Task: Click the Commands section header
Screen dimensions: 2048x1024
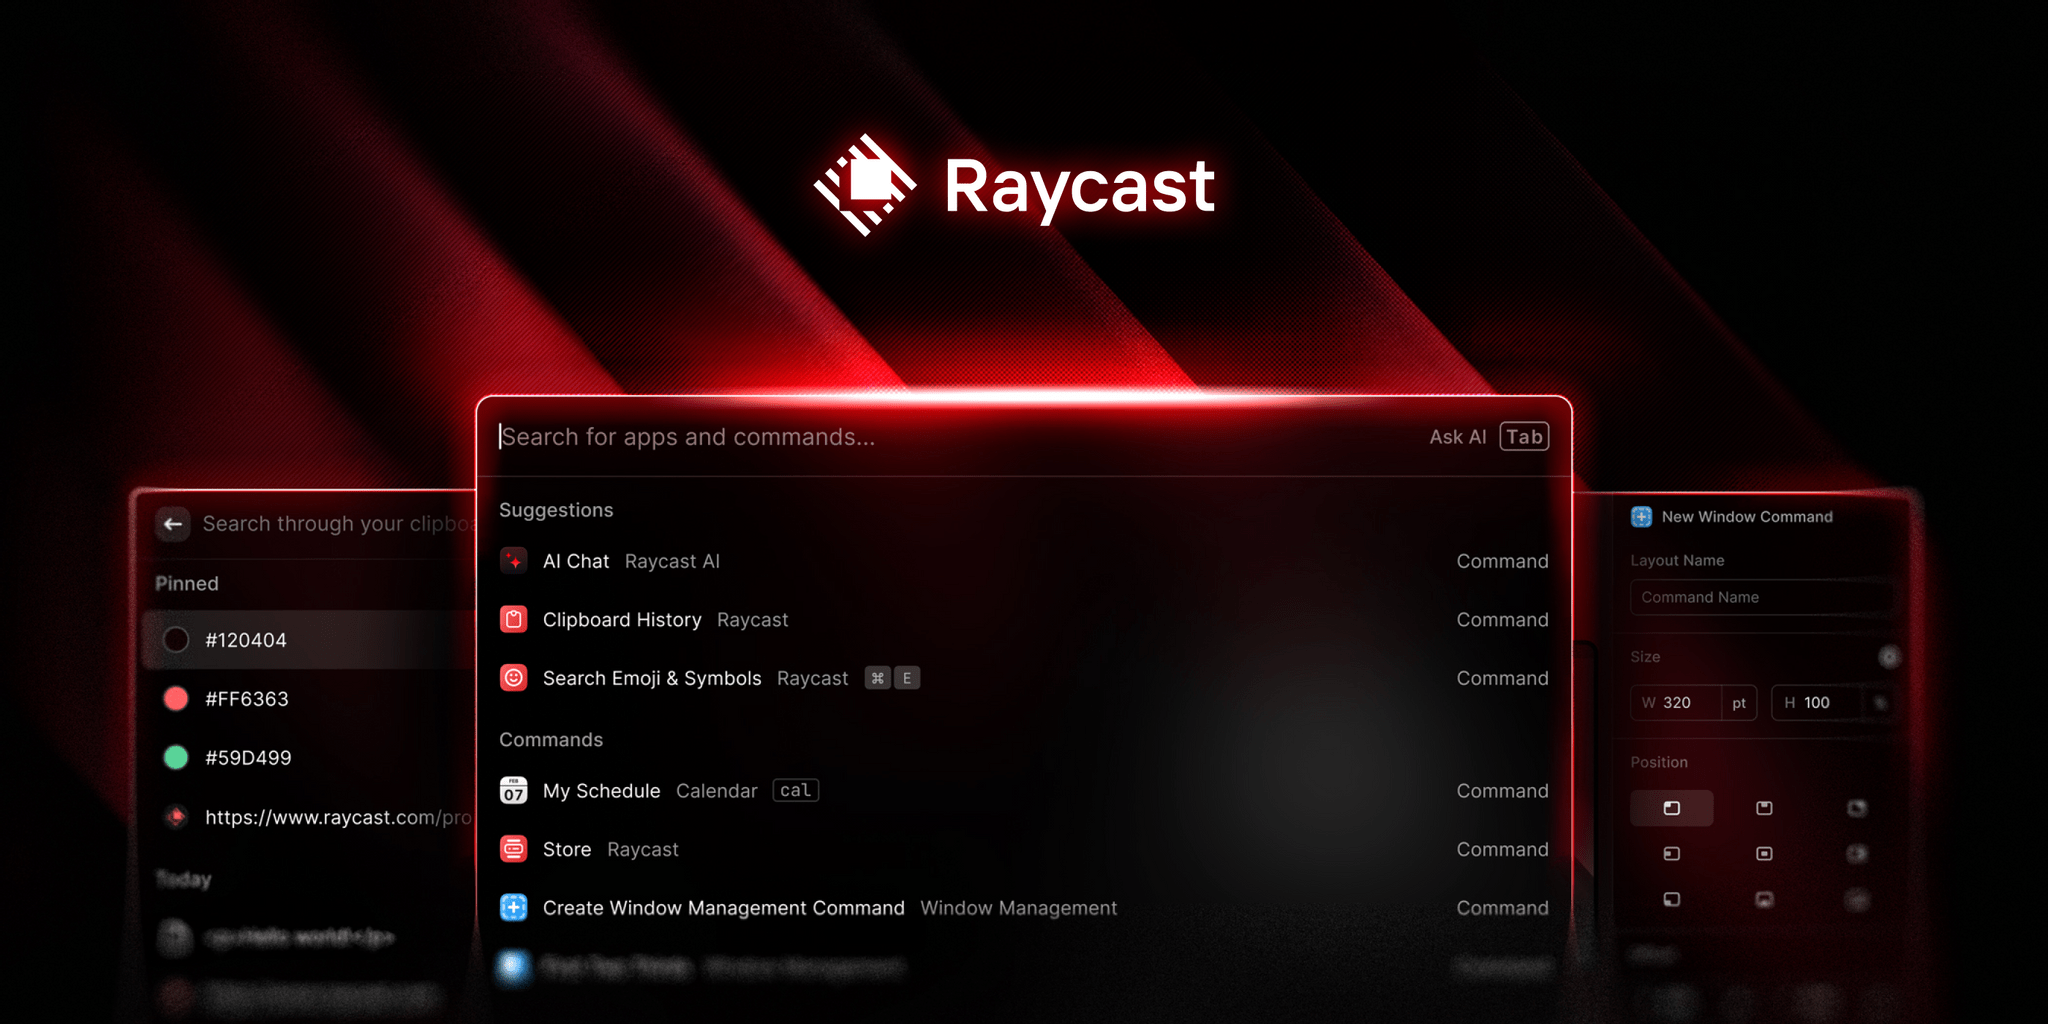Action: coord(551,740)
